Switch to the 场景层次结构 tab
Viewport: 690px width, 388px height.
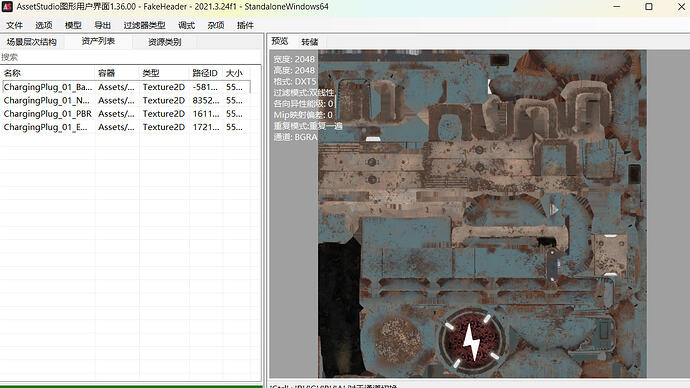tap(32, 42)
